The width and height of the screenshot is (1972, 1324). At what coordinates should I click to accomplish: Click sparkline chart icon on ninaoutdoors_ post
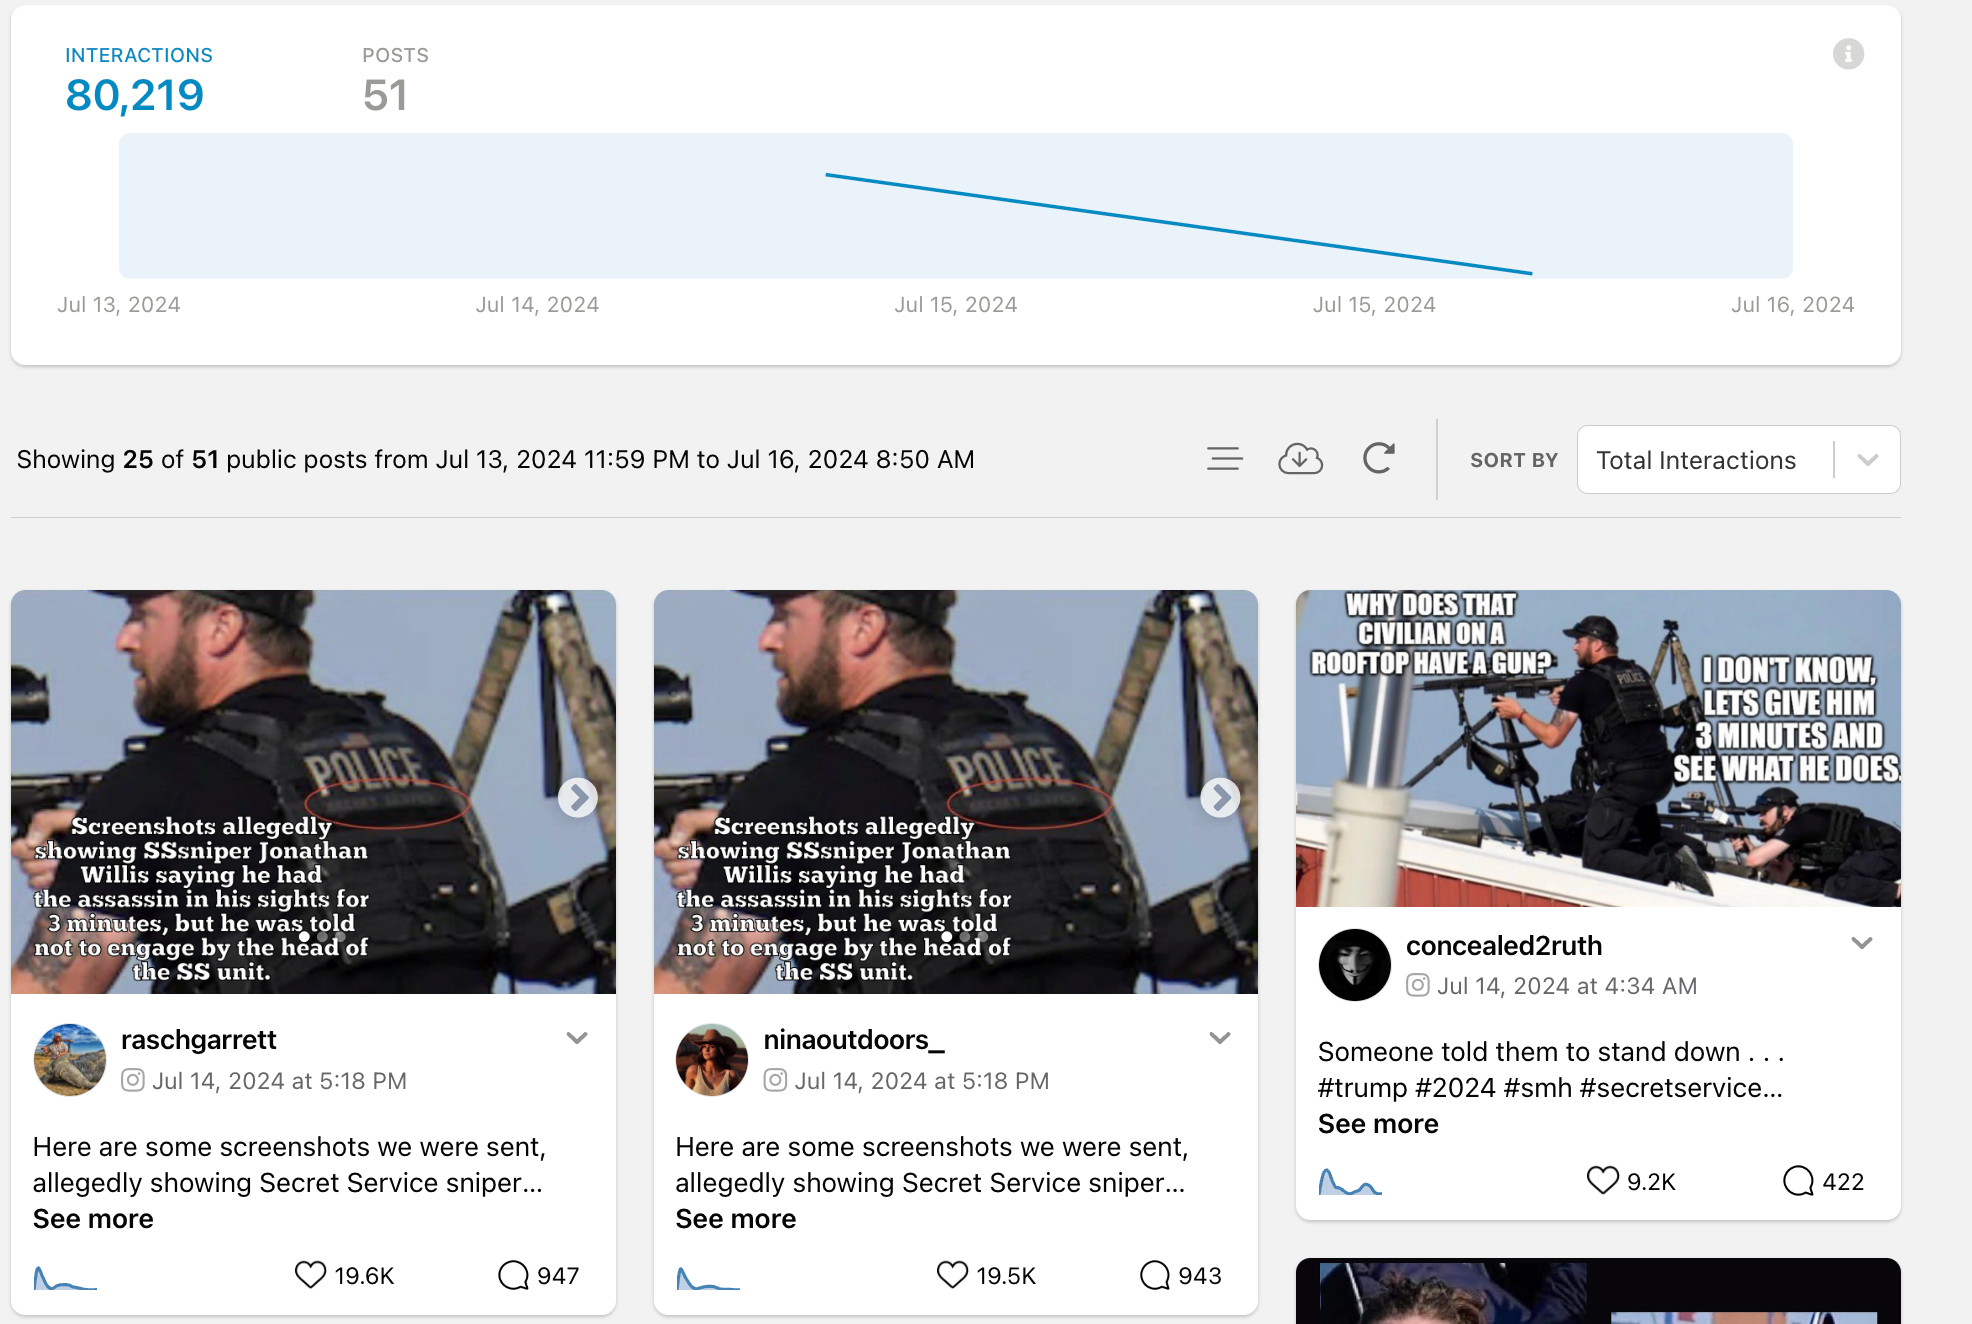tap(707, 1277)
